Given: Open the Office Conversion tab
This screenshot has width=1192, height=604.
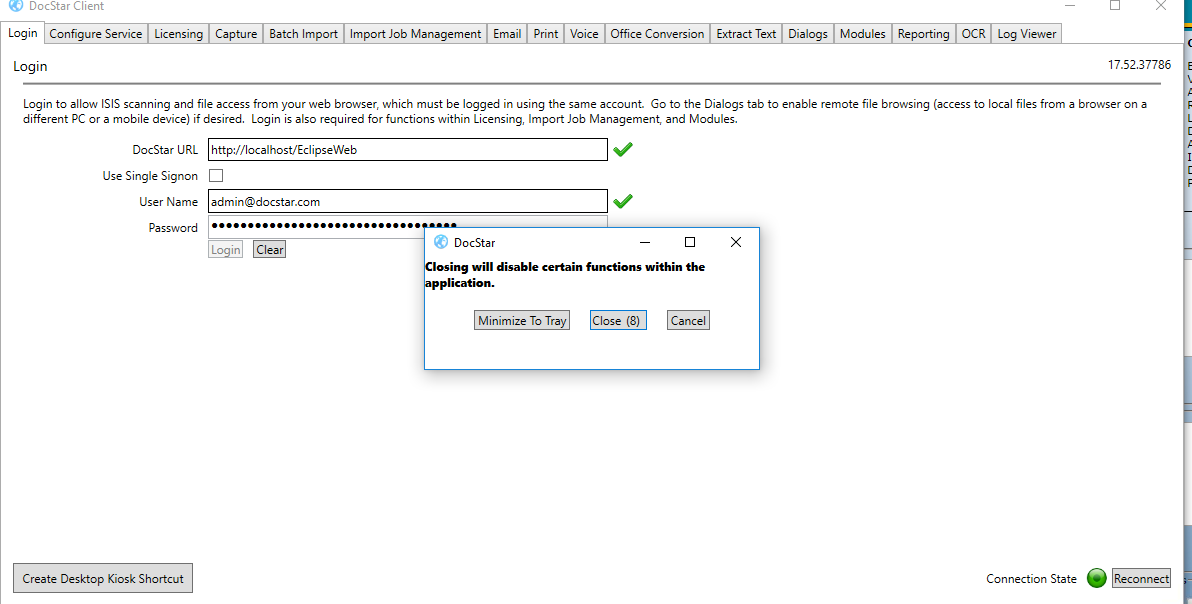Looking at the screenshot, I should coord(658,34).
